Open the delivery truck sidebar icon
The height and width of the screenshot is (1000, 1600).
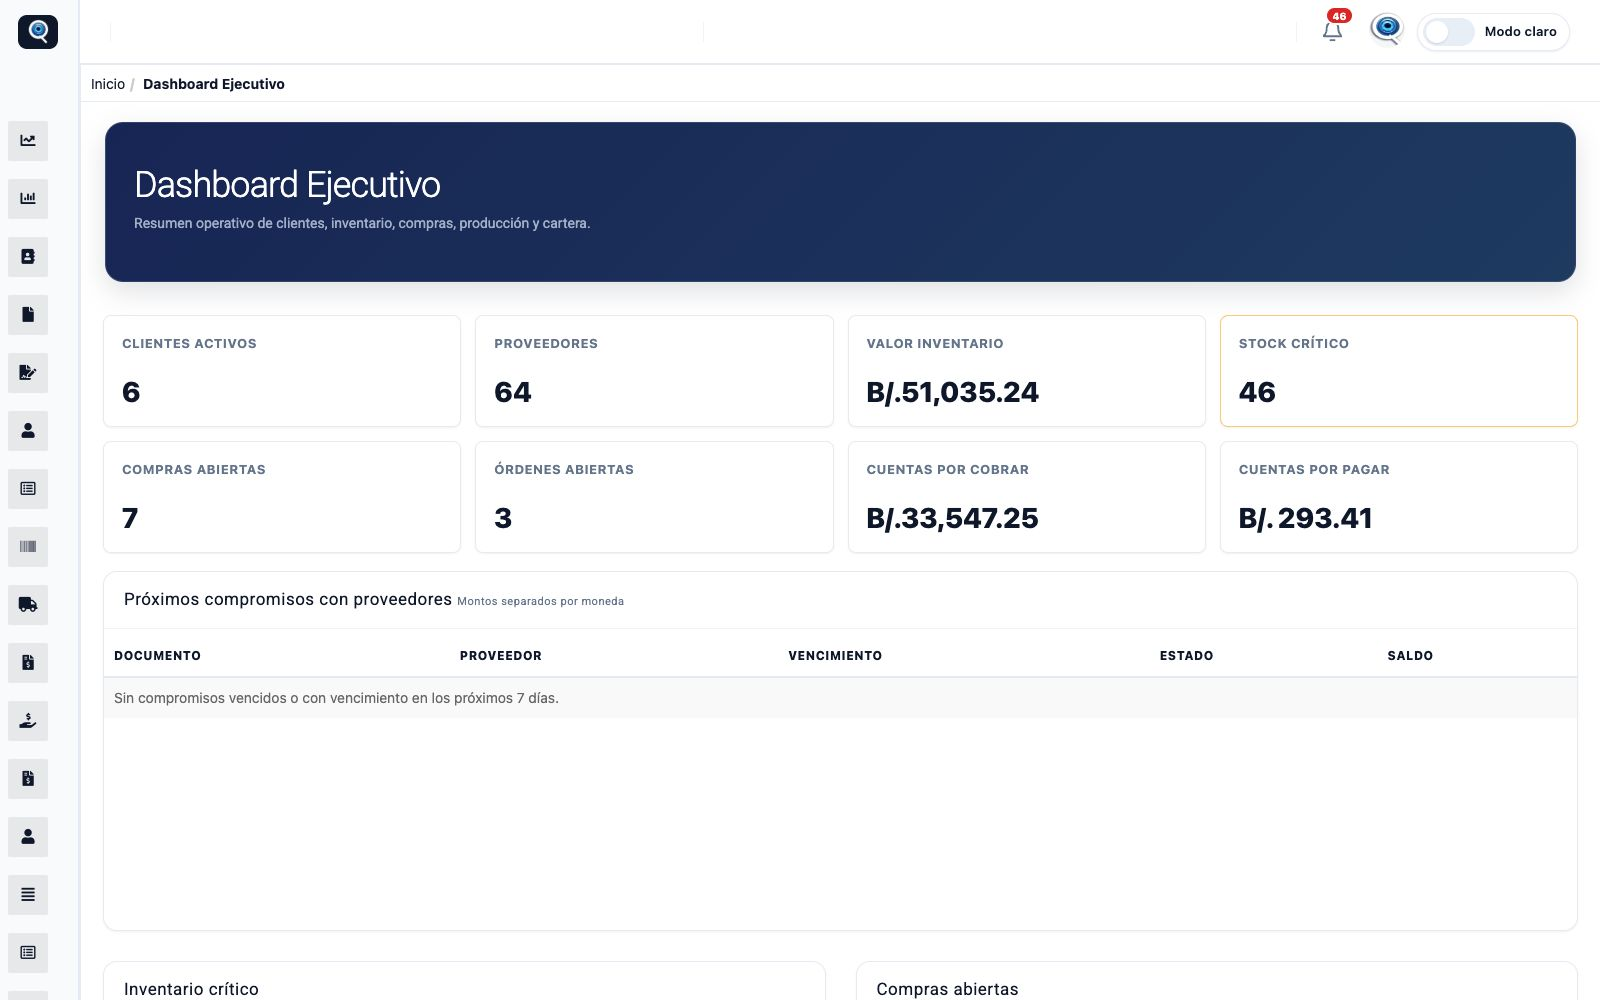[28, 605]
